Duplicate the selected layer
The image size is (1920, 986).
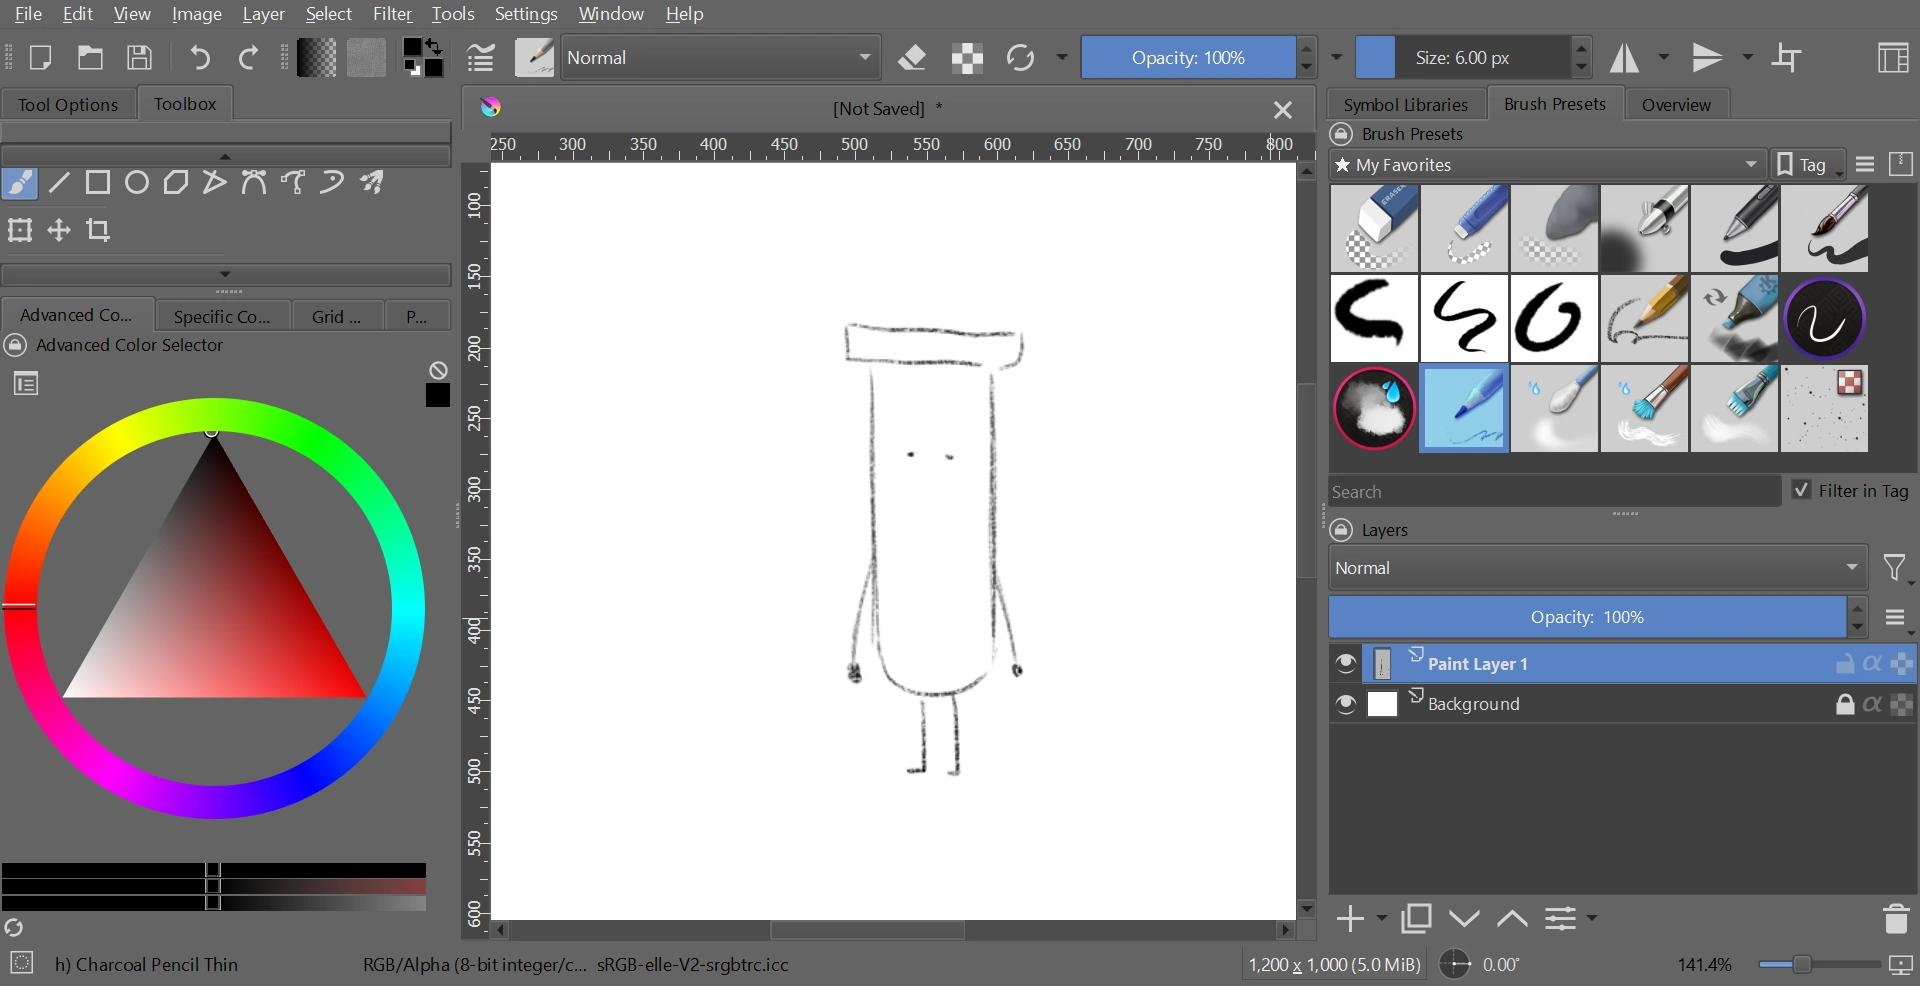point(1416,918)
